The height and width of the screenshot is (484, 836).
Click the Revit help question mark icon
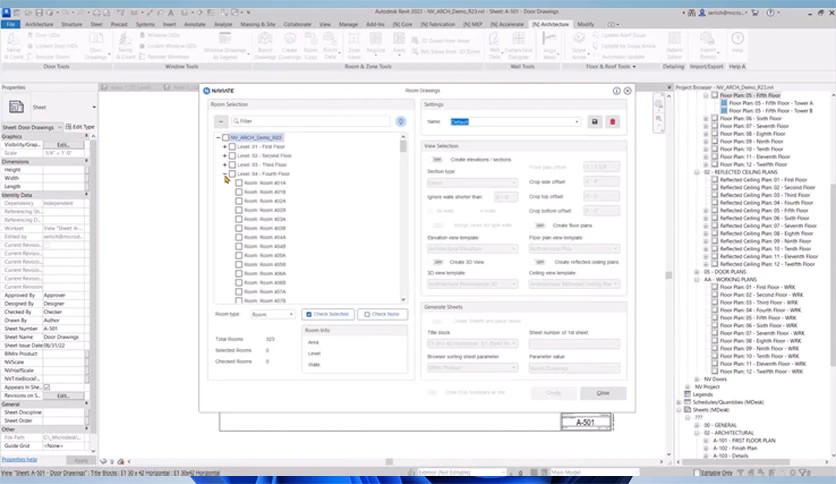tap(770, 12)
